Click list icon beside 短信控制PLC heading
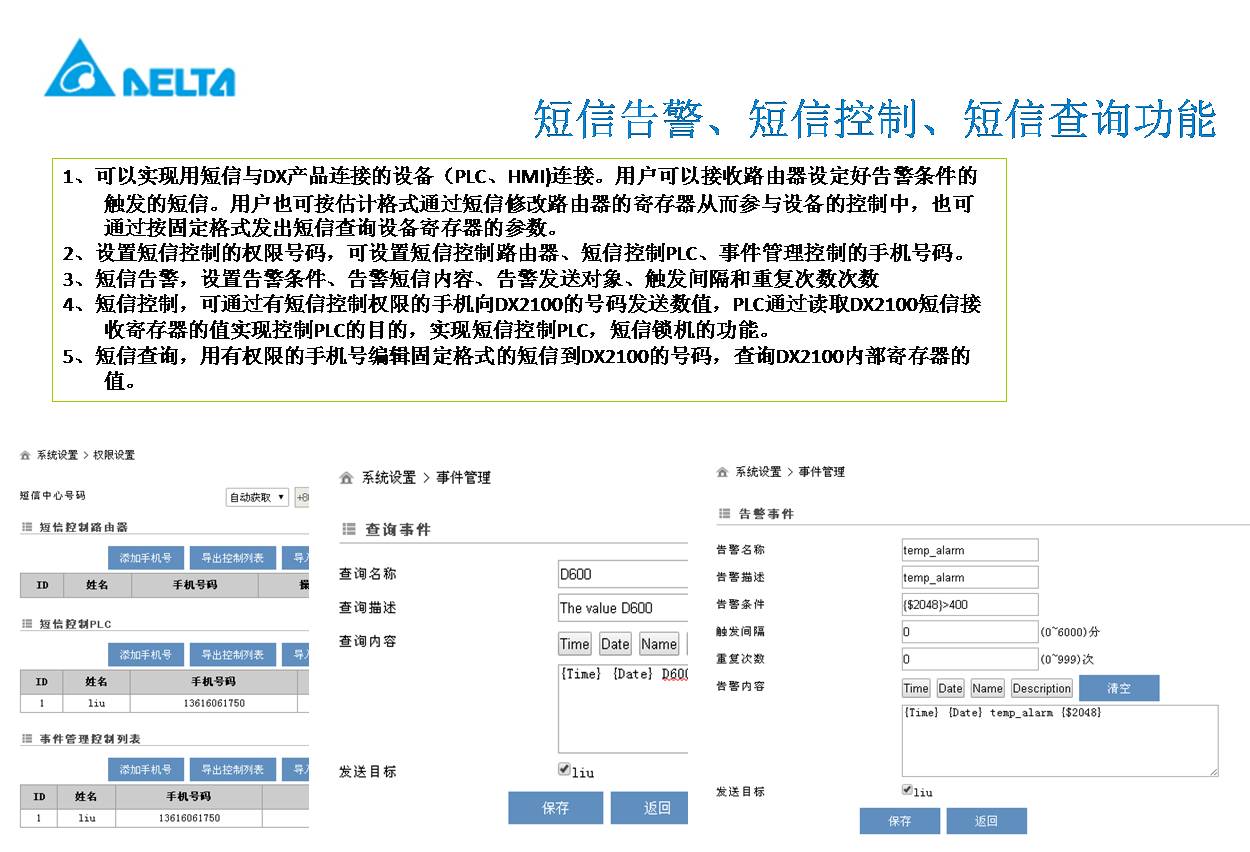1250x852 pixels. coord(27,624)
